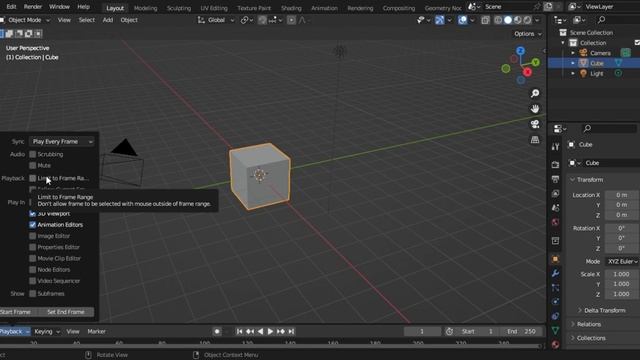Jump to the first frame
This screenshot has width=640, height=360.
click(x=240, y=331)
